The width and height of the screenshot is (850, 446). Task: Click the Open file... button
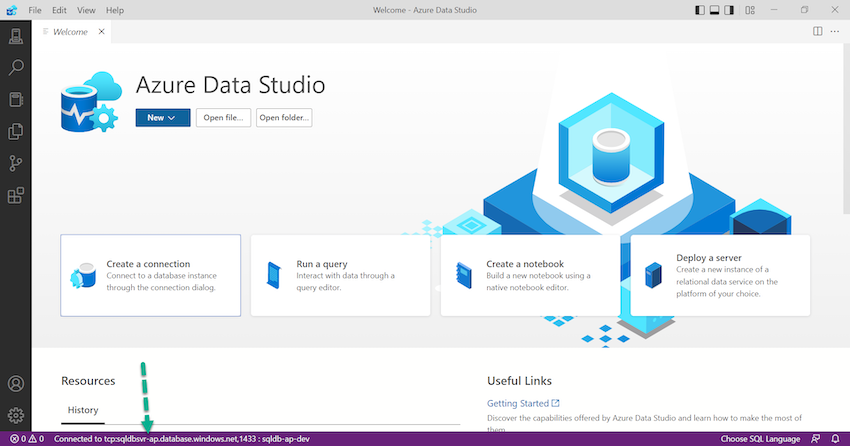tap(223, 118)
